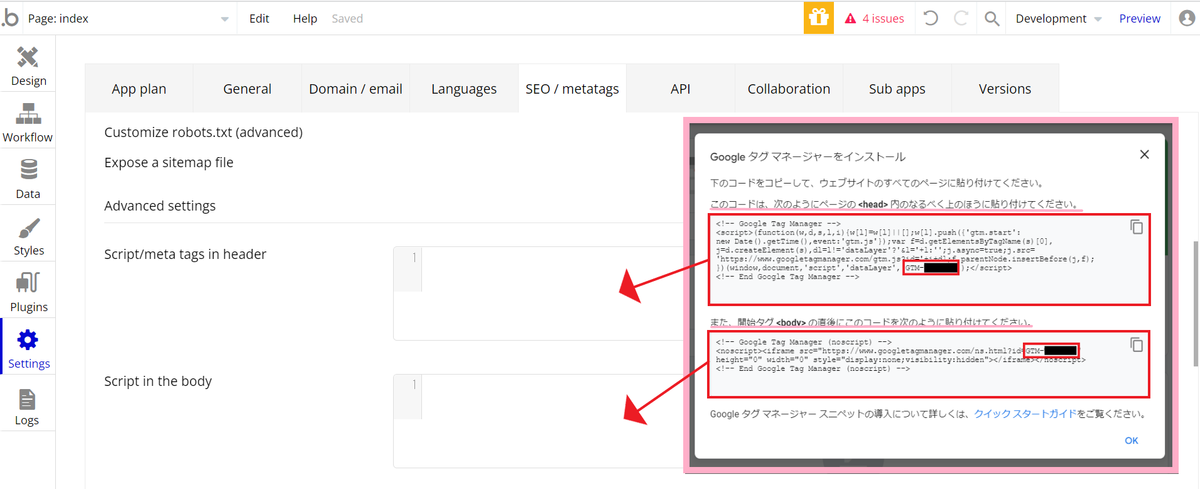Click the 4 issues warning button

(x=874, y=18)
